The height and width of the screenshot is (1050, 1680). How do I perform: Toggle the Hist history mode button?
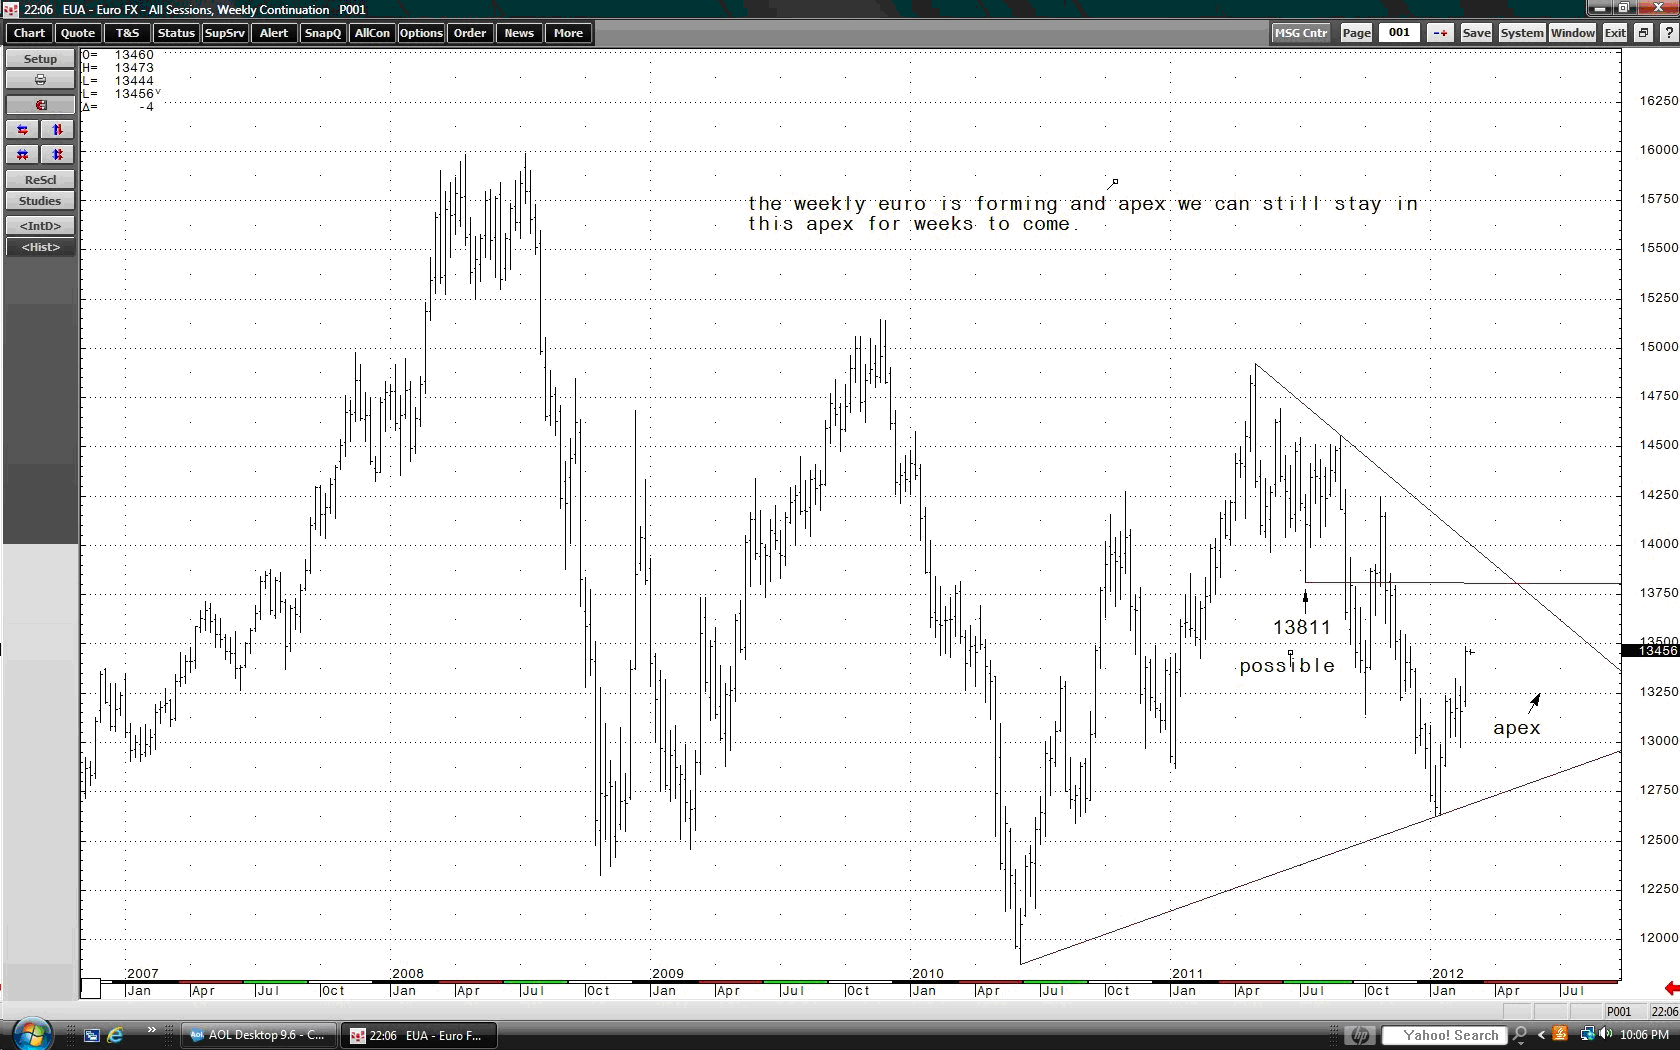click(40, 247)
